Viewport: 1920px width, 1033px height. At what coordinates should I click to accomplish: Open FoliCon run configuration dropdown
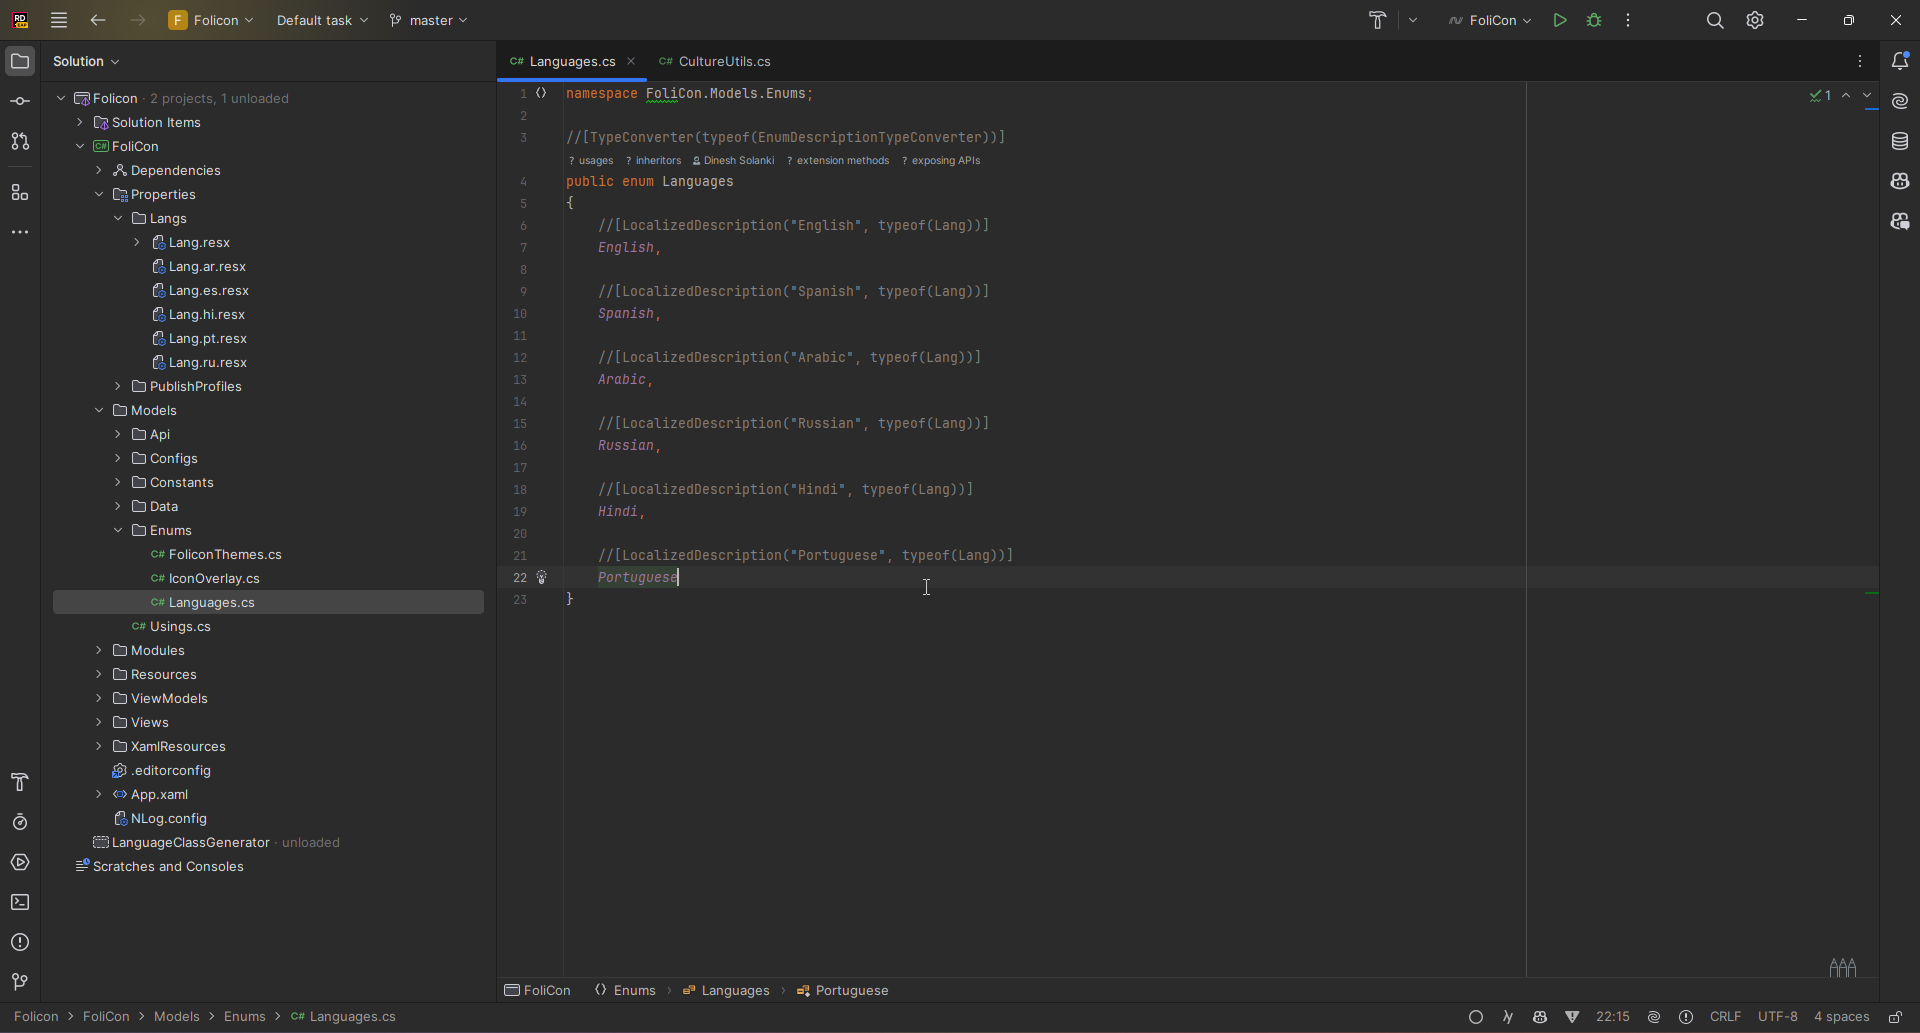1490,20
